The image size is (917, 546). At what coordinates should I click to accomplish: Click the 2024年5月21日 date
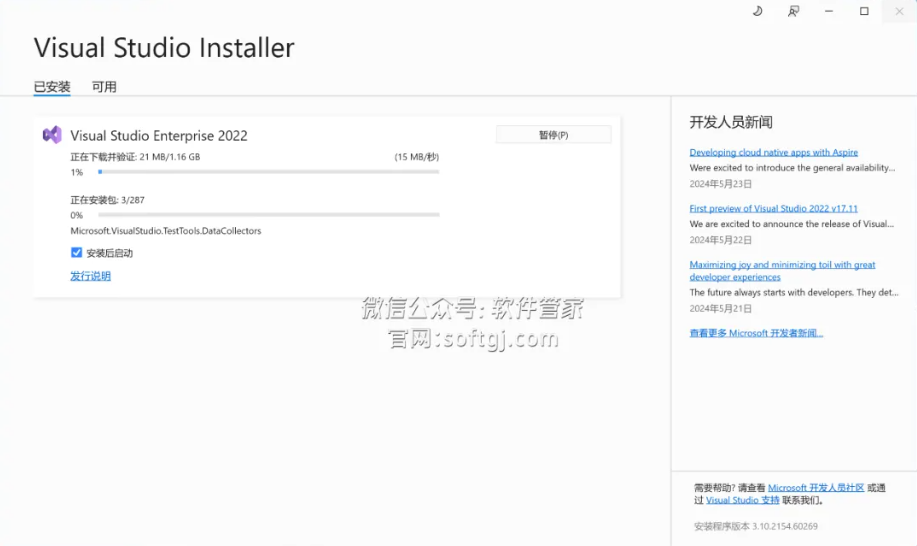click(x=720, y=308)
